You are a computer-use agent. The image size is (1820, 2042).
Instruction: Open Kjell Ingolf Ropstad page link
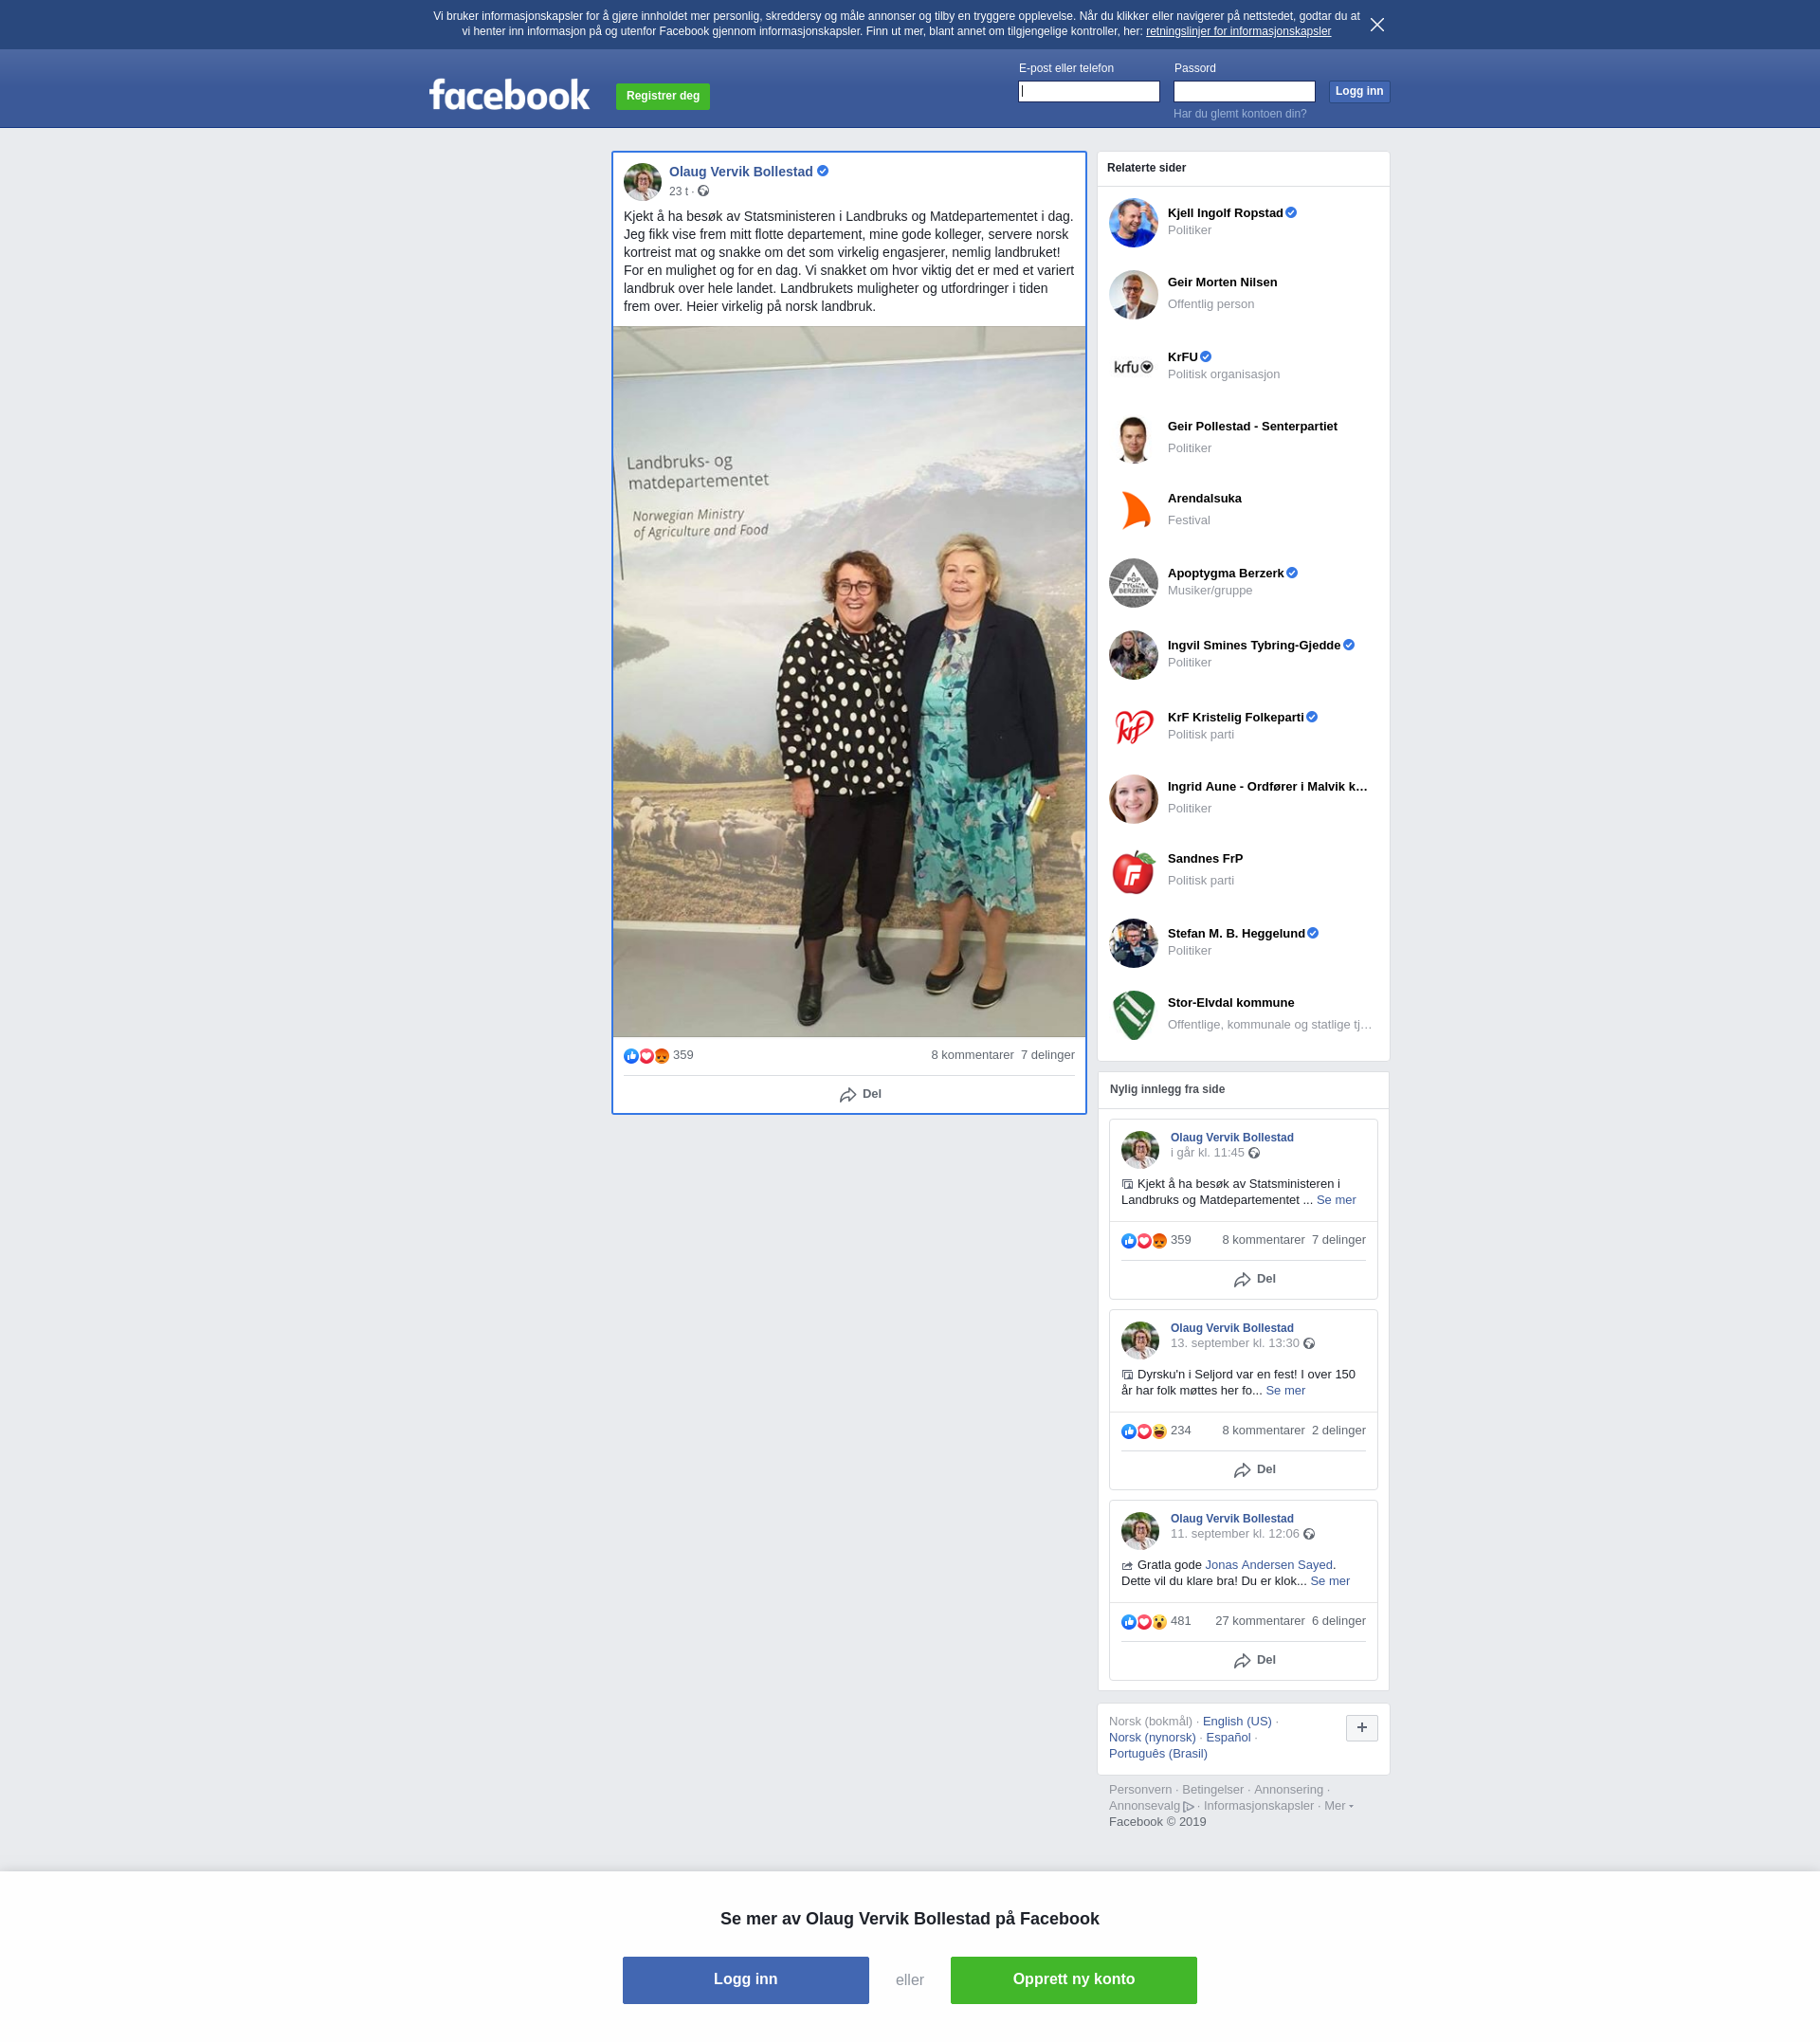1224,213
